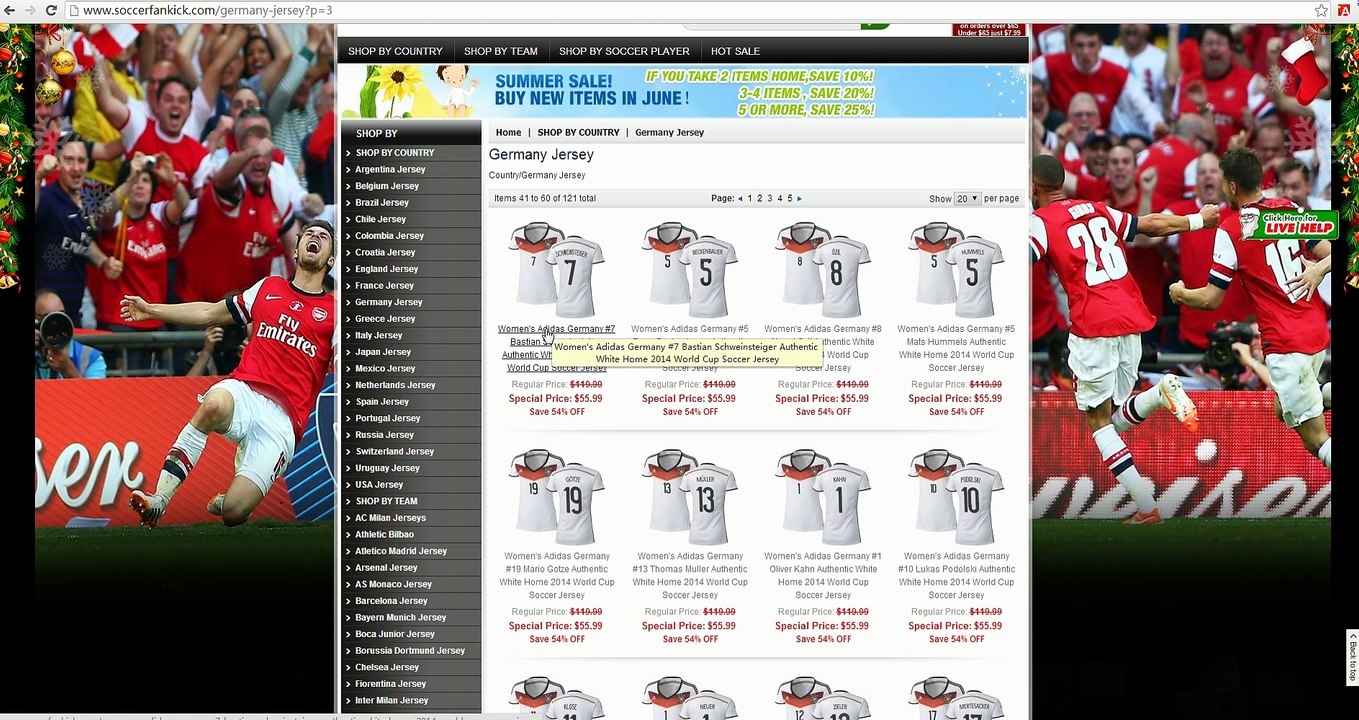Screen dimensions: 1359x720
Task: Click the Mario Gotze jersey title link
Action: (556, 576)
